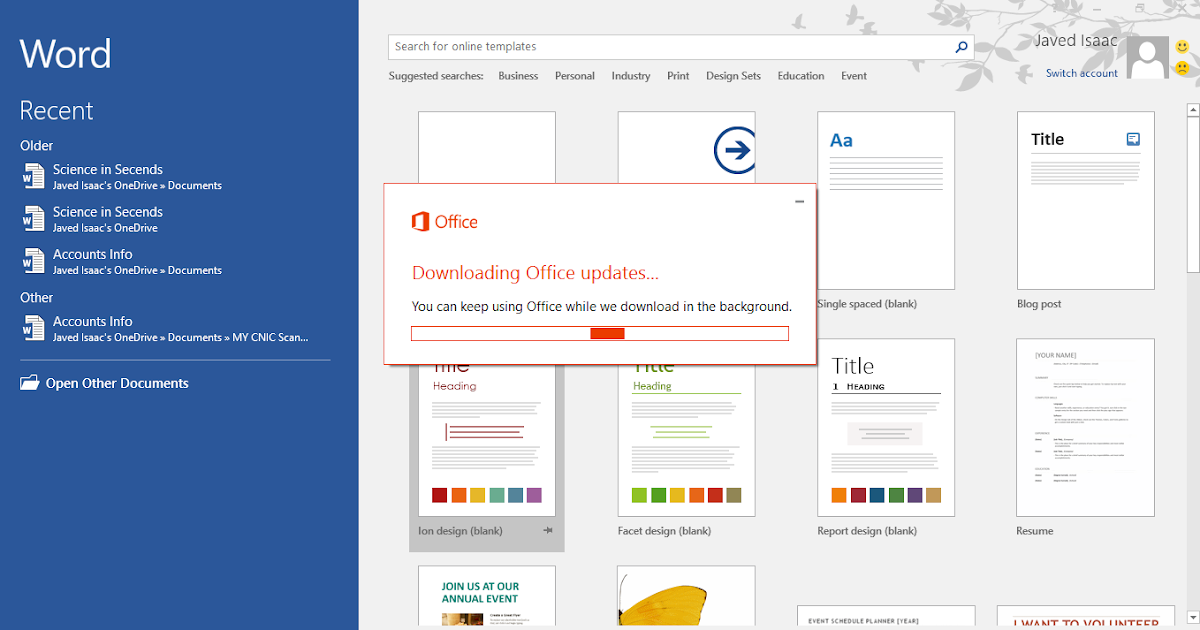Open the Ion design blank template

tap(486, 440)
